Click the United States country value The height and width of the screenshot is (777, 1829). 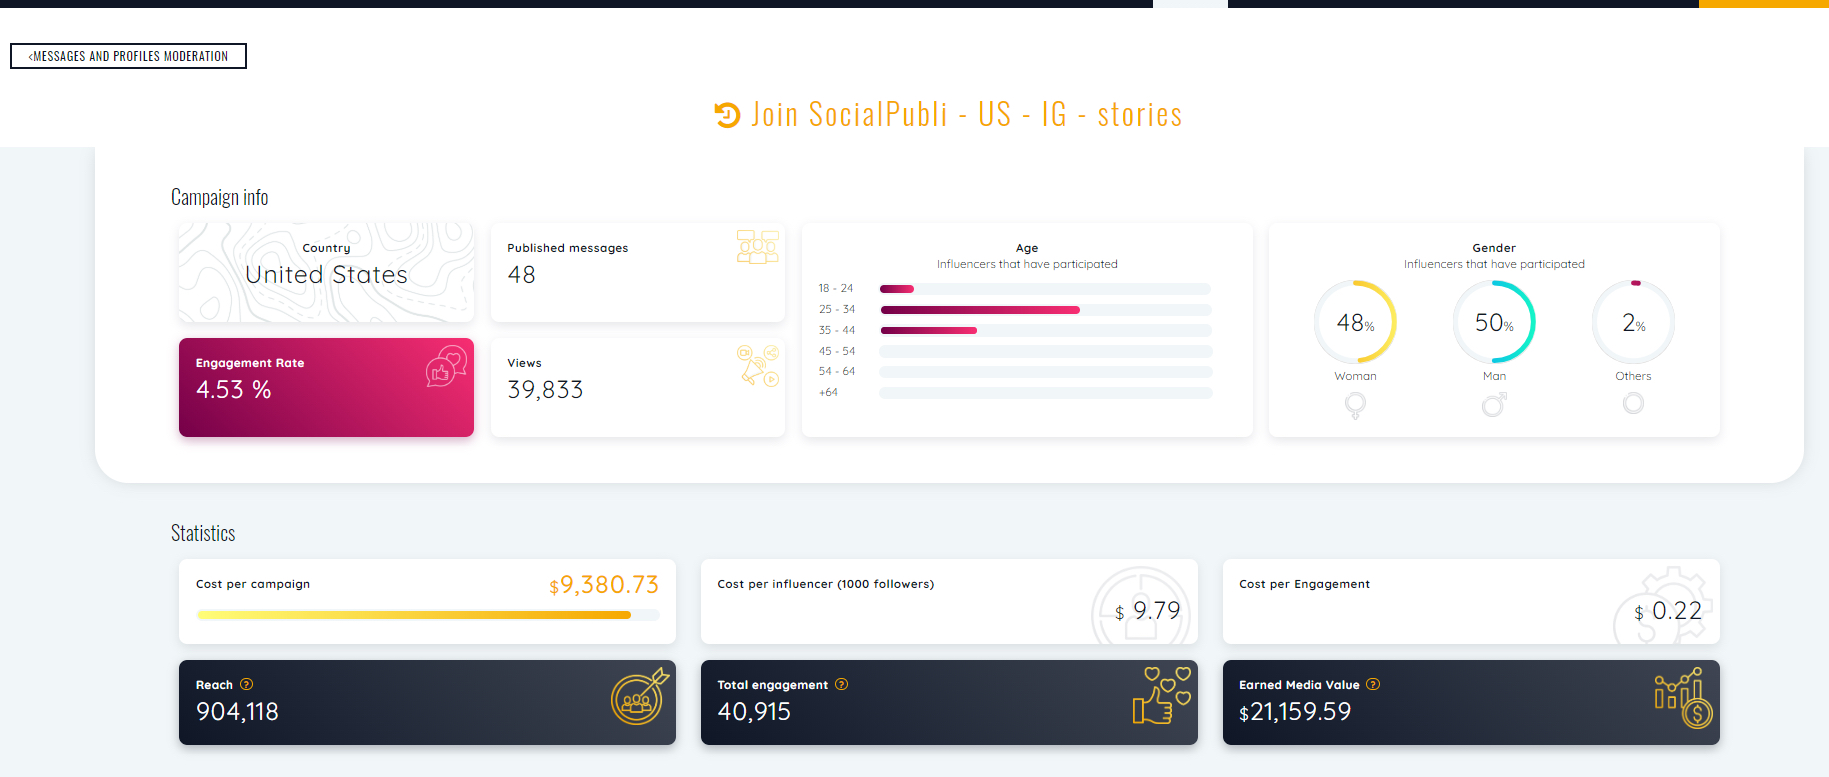pyautogui.click(x=326, y=275)
